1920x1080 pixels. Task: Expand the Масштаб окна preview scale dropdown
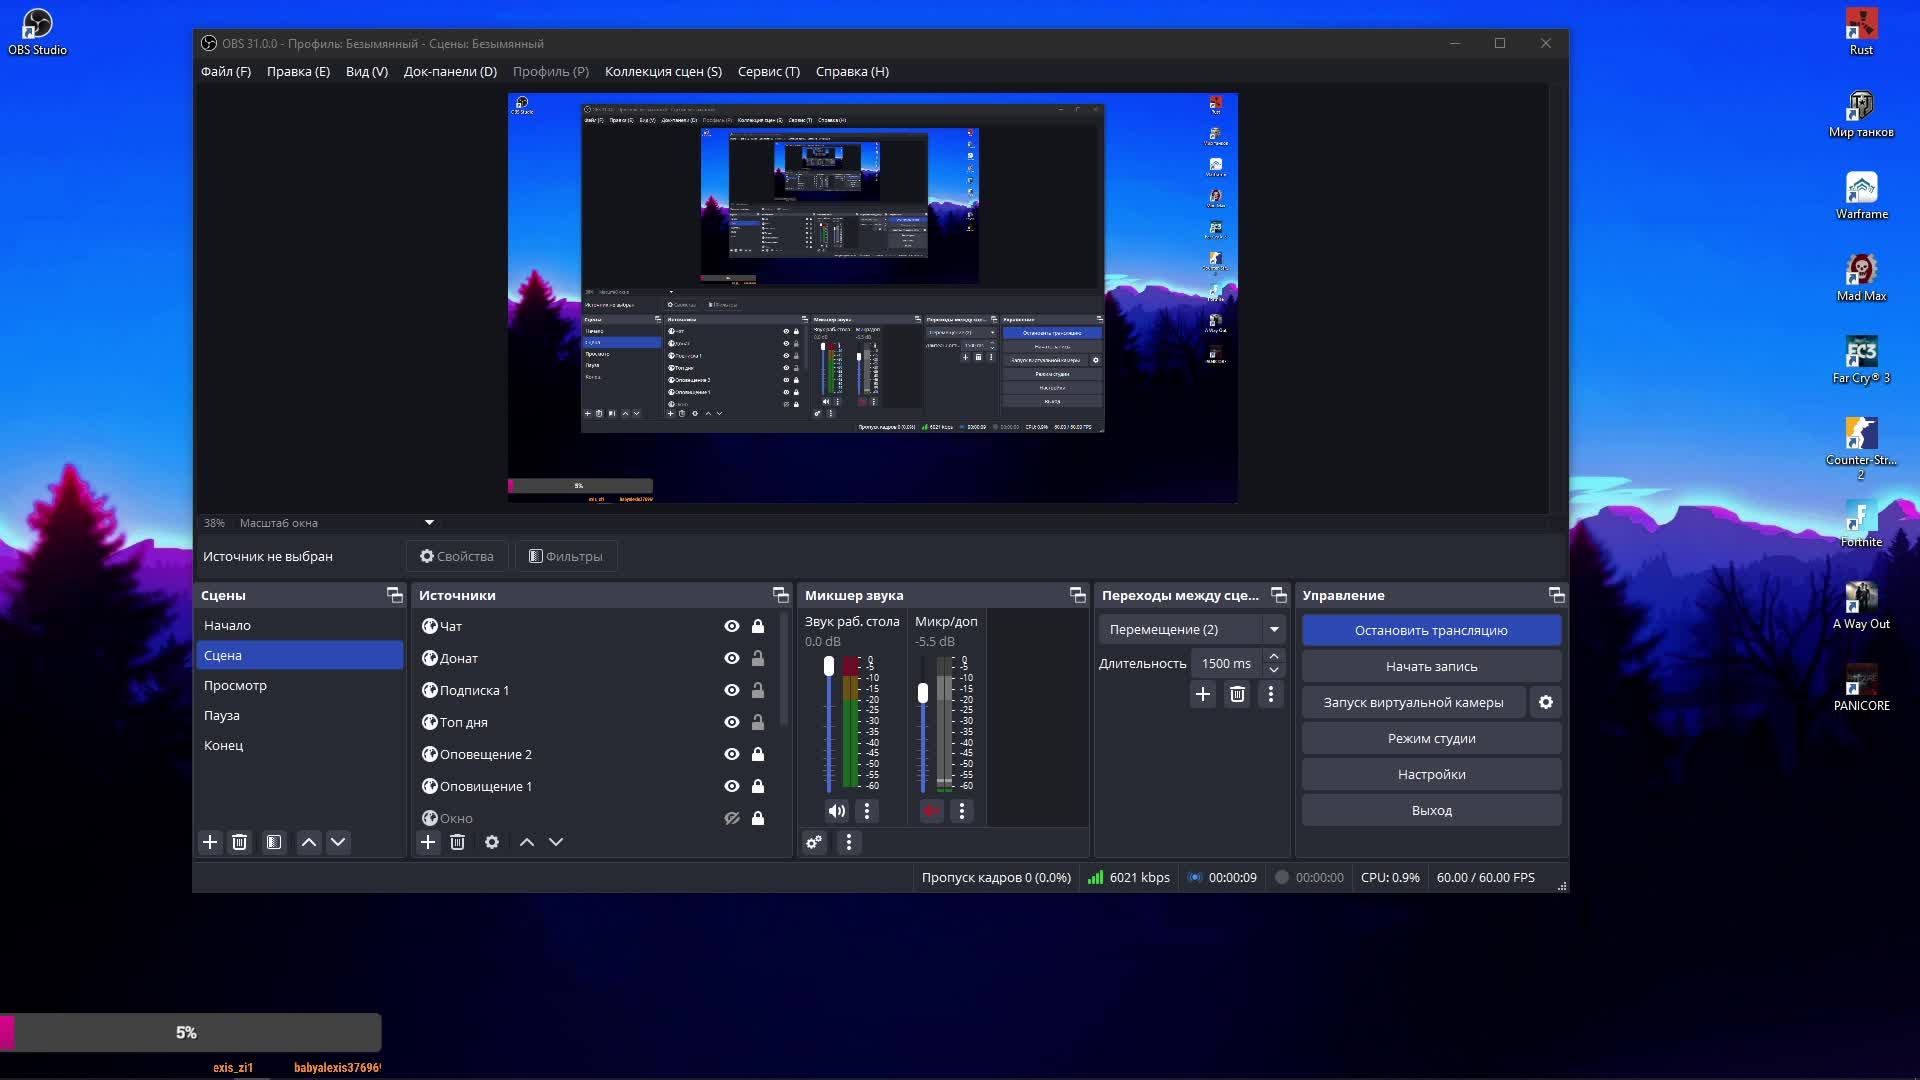tap(429, 522)
